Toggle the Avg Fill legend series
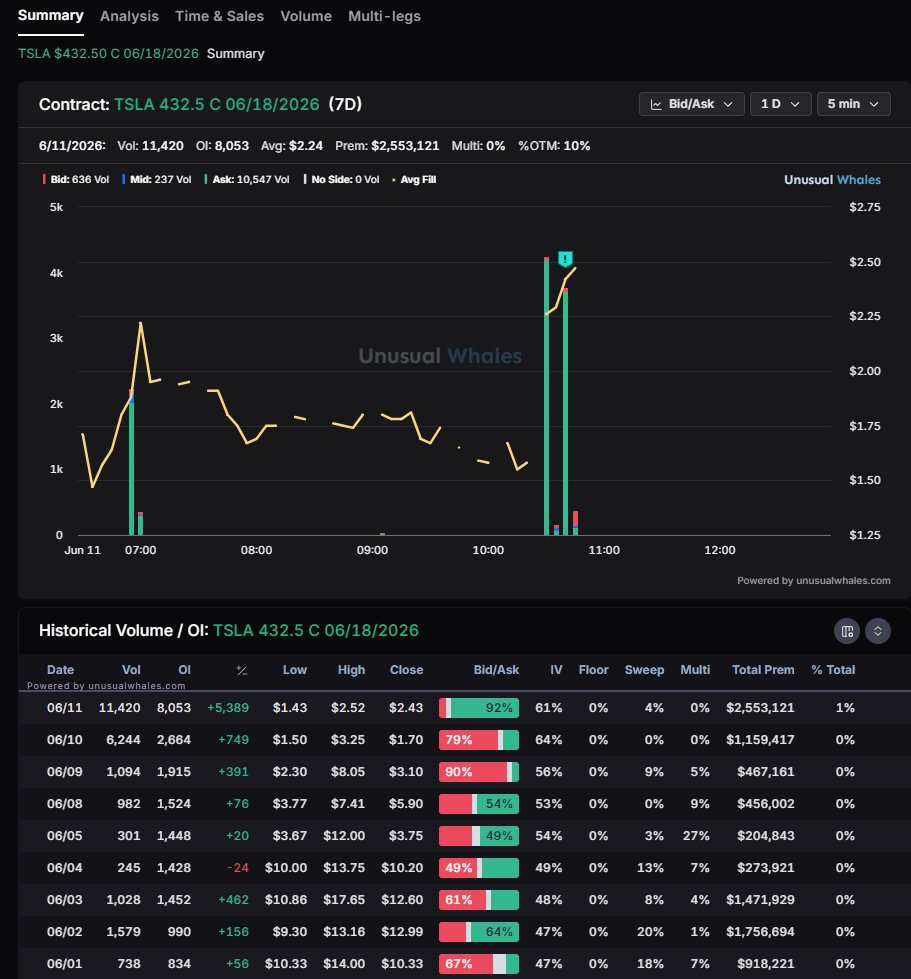Image resolution: width=911 pixels, height=979 pixels. (x=414, y=180)
